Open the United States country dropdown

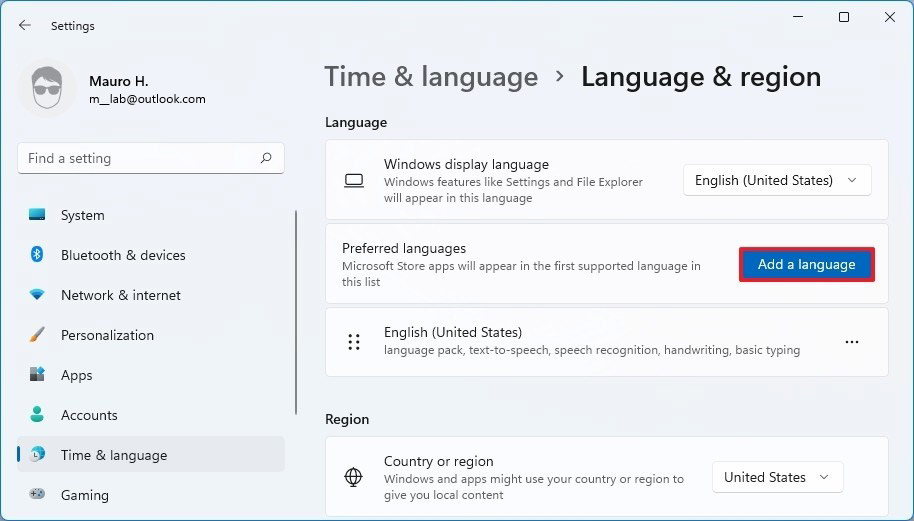tap(778, 477)
